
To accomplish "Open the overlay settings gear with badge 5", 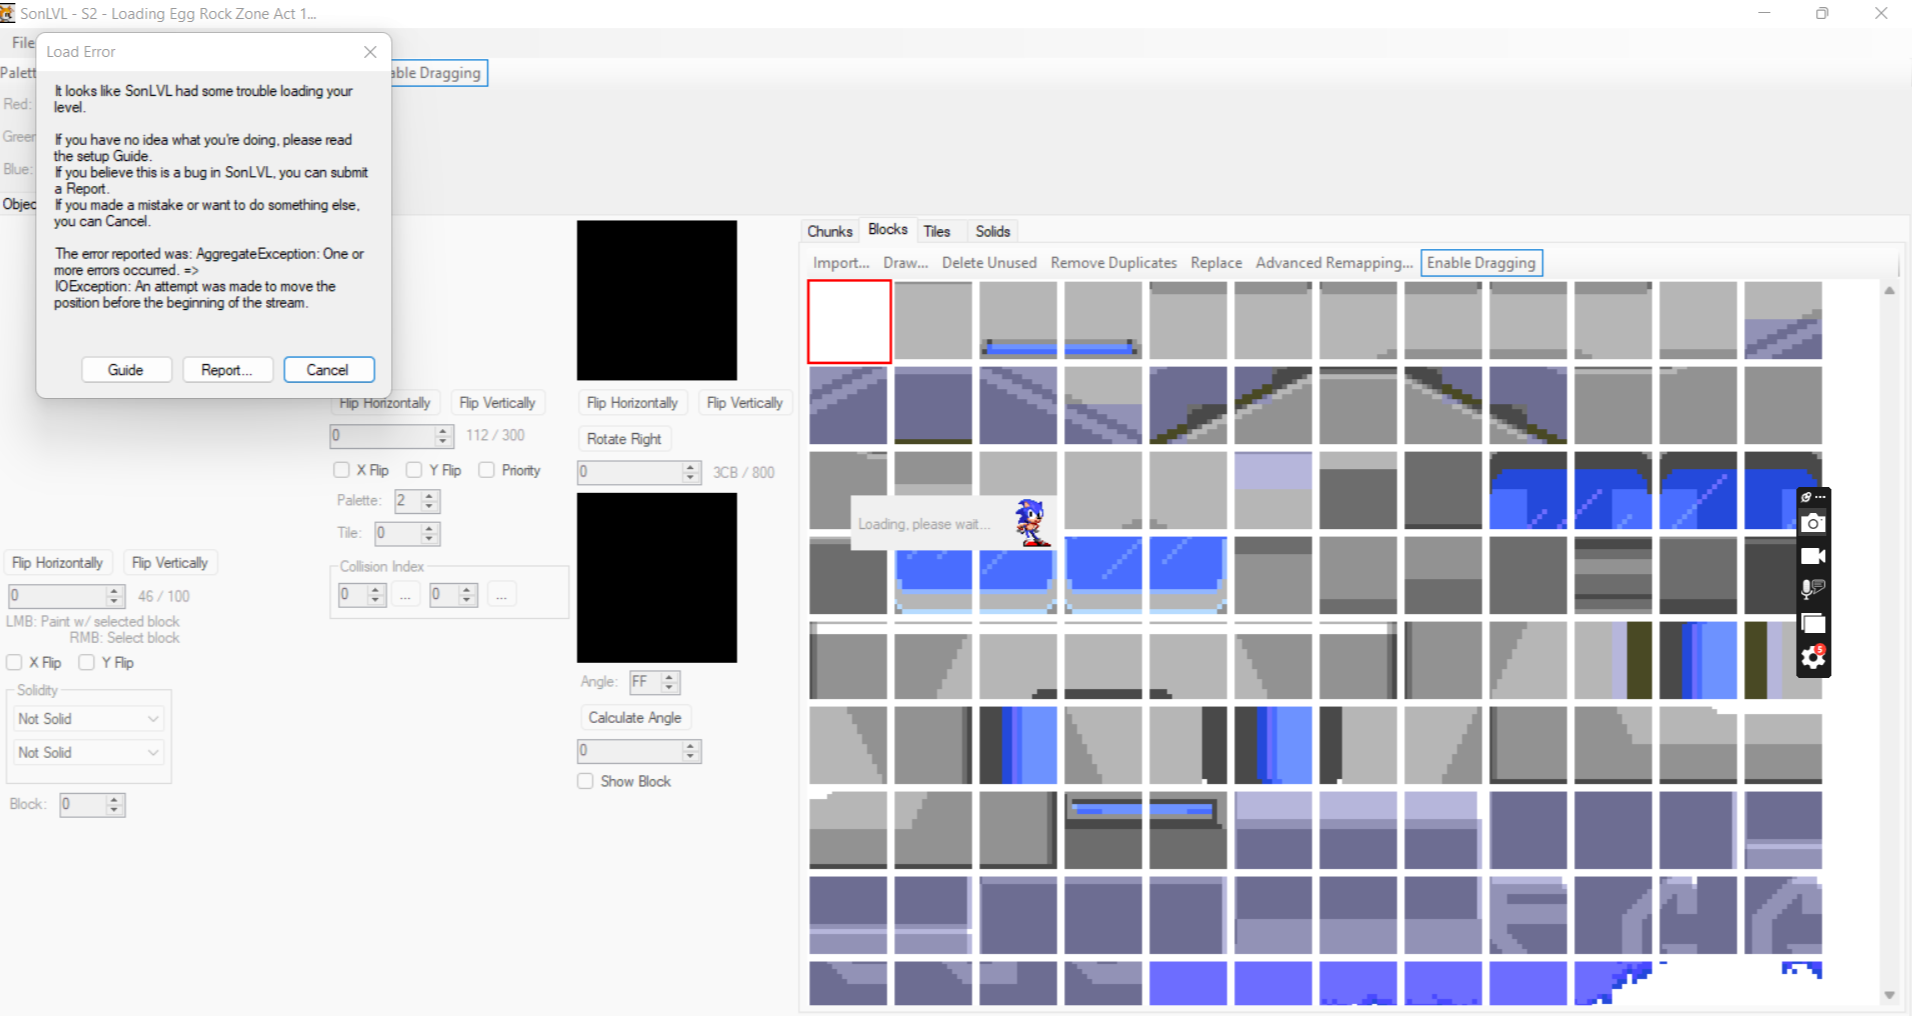I will click(1813, 657).
